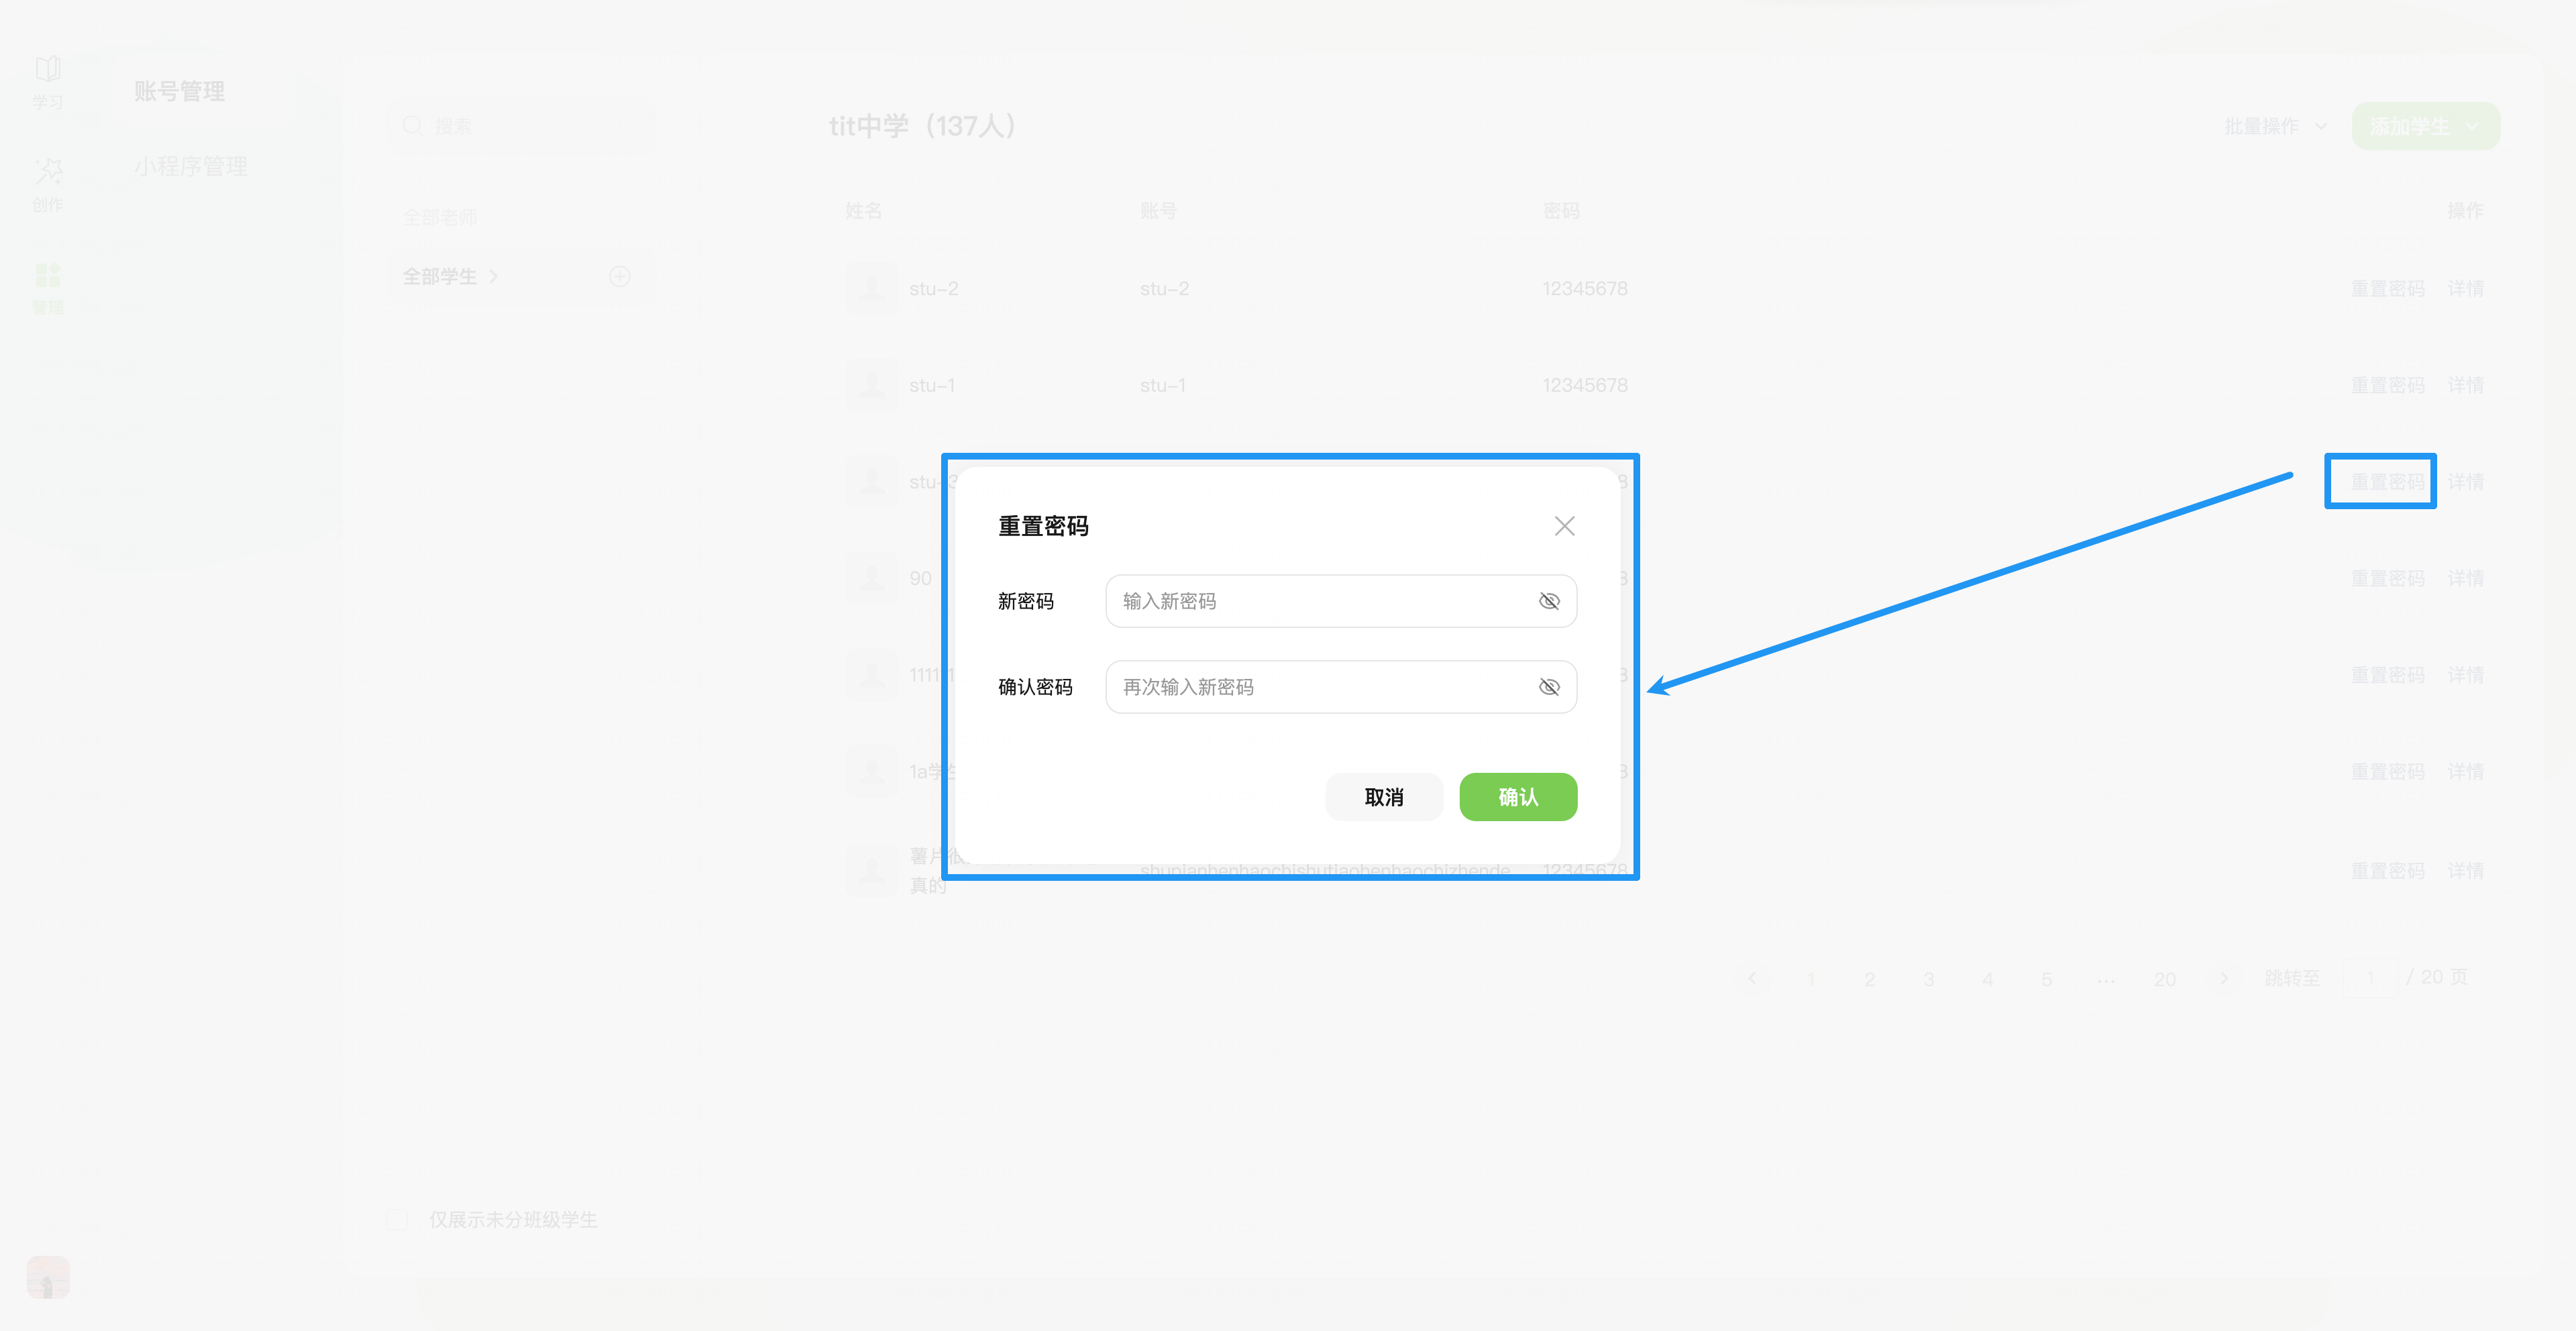The height and width of the screenshot is (1331, 2576).
Task: Open the 学习 book icon in sidebar
Action: tap(47, 70)
